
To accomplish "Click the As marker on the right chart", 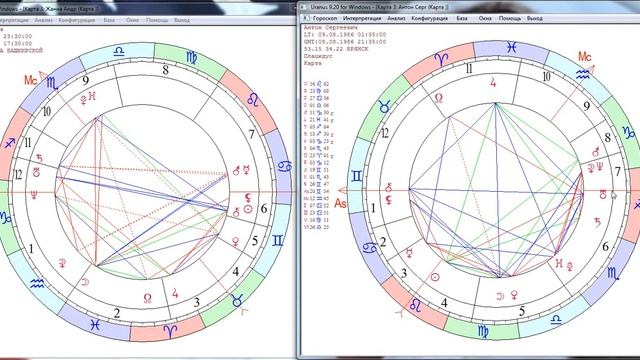I will [x=340, y=203].
